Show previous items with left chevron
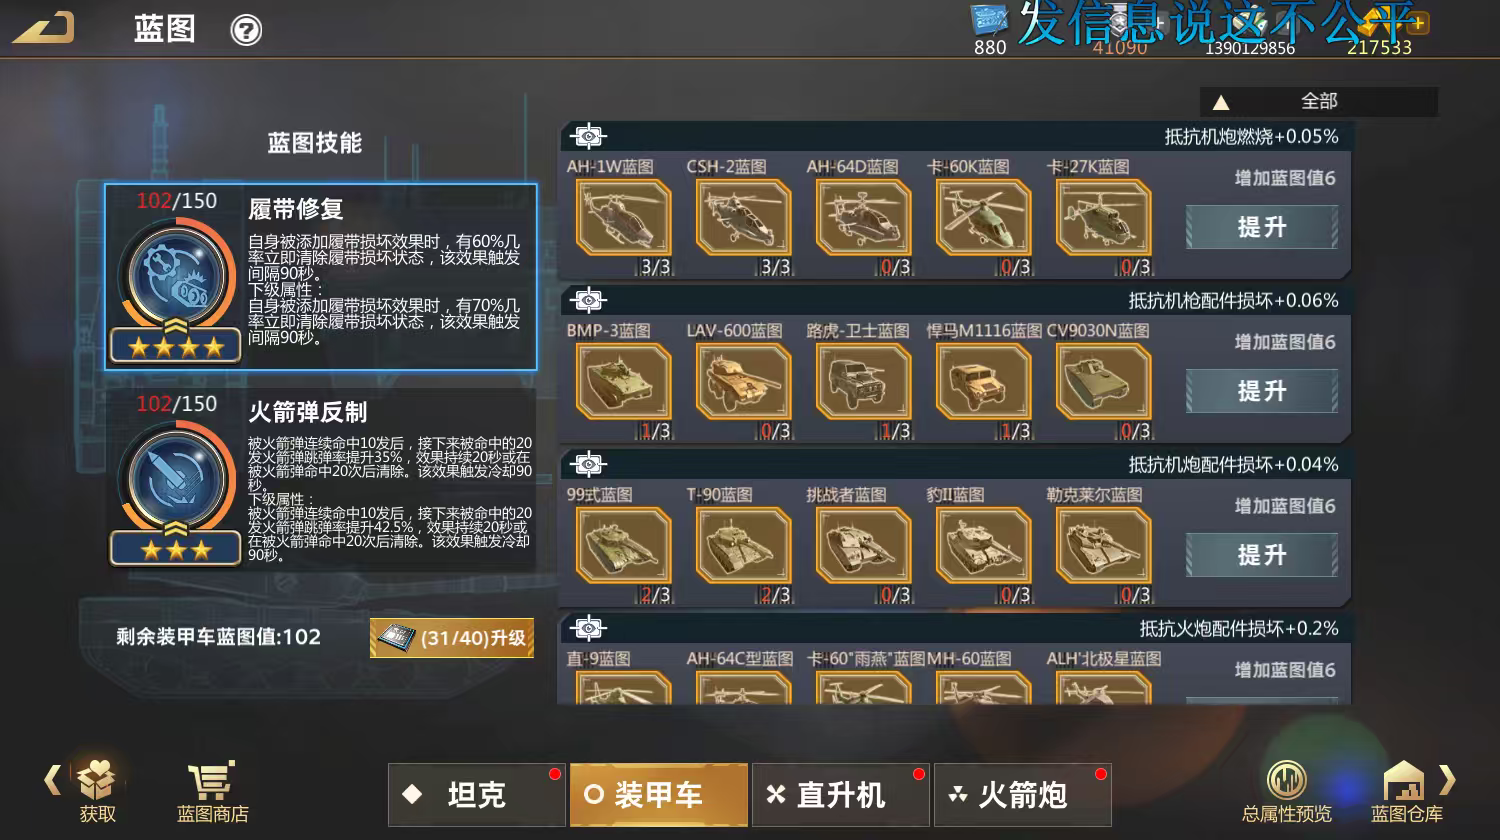1500x840 pixels. (x=52, y=780)
